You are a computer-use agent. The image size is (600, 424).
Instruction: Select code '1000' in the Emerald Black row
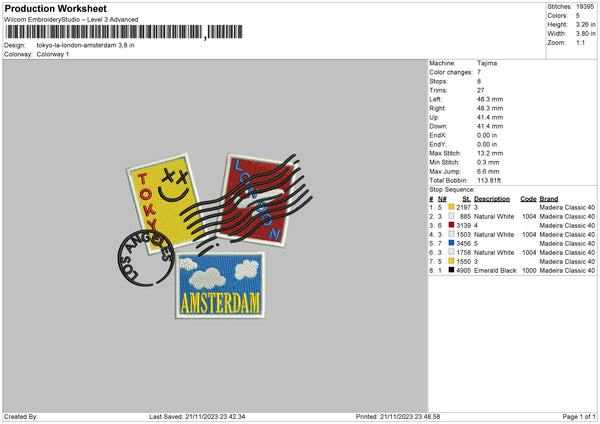529,270
